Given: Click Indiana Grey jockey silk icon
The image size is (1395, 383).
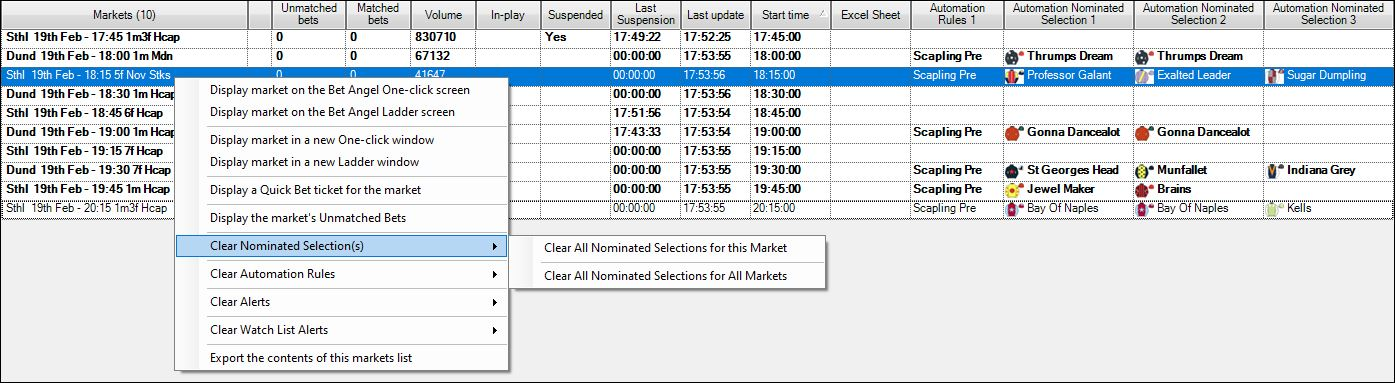Looking at the screenshot, I should (1275, 171).
